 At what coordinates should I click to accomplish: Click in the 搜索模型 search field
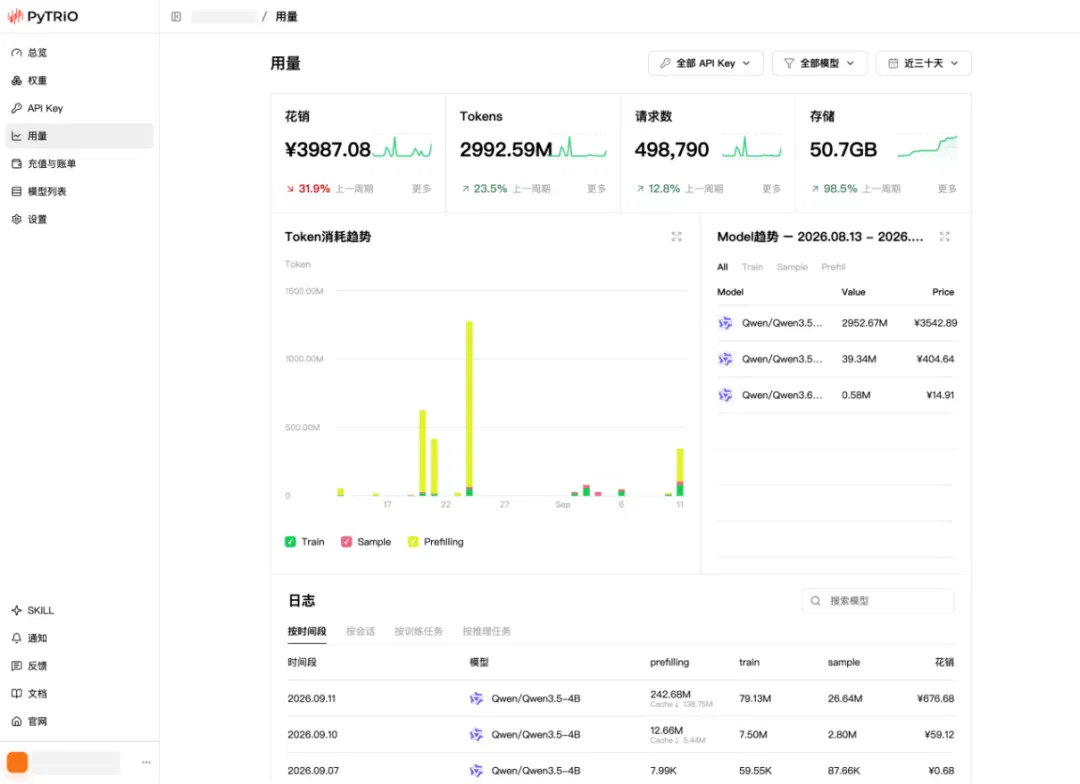click(878, 601)
